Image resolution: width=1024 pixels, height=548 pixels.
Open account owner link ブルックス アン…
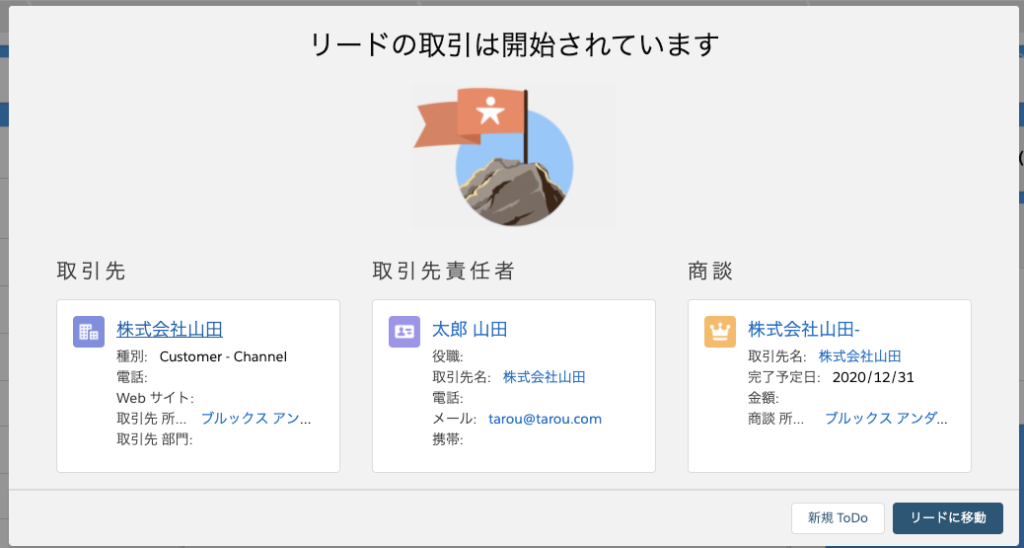pos(256,419)
